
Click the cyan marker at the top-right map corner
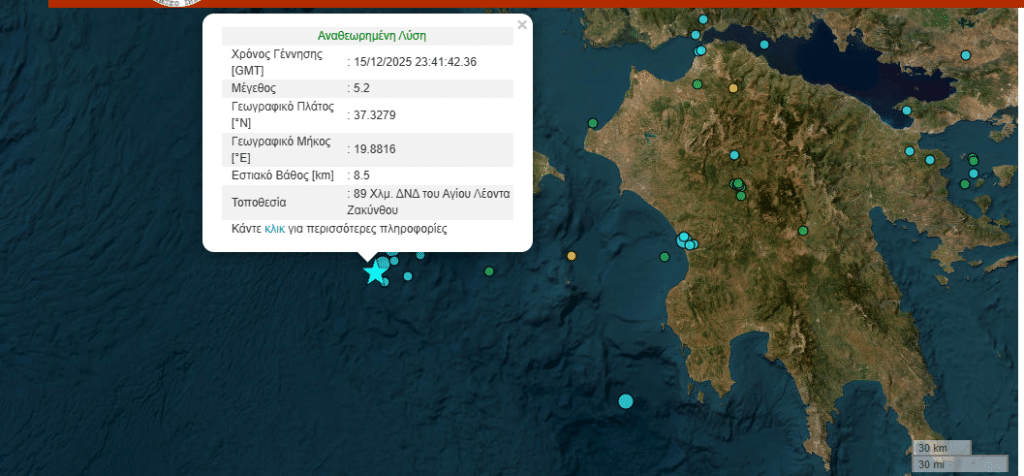pos(966,53)
